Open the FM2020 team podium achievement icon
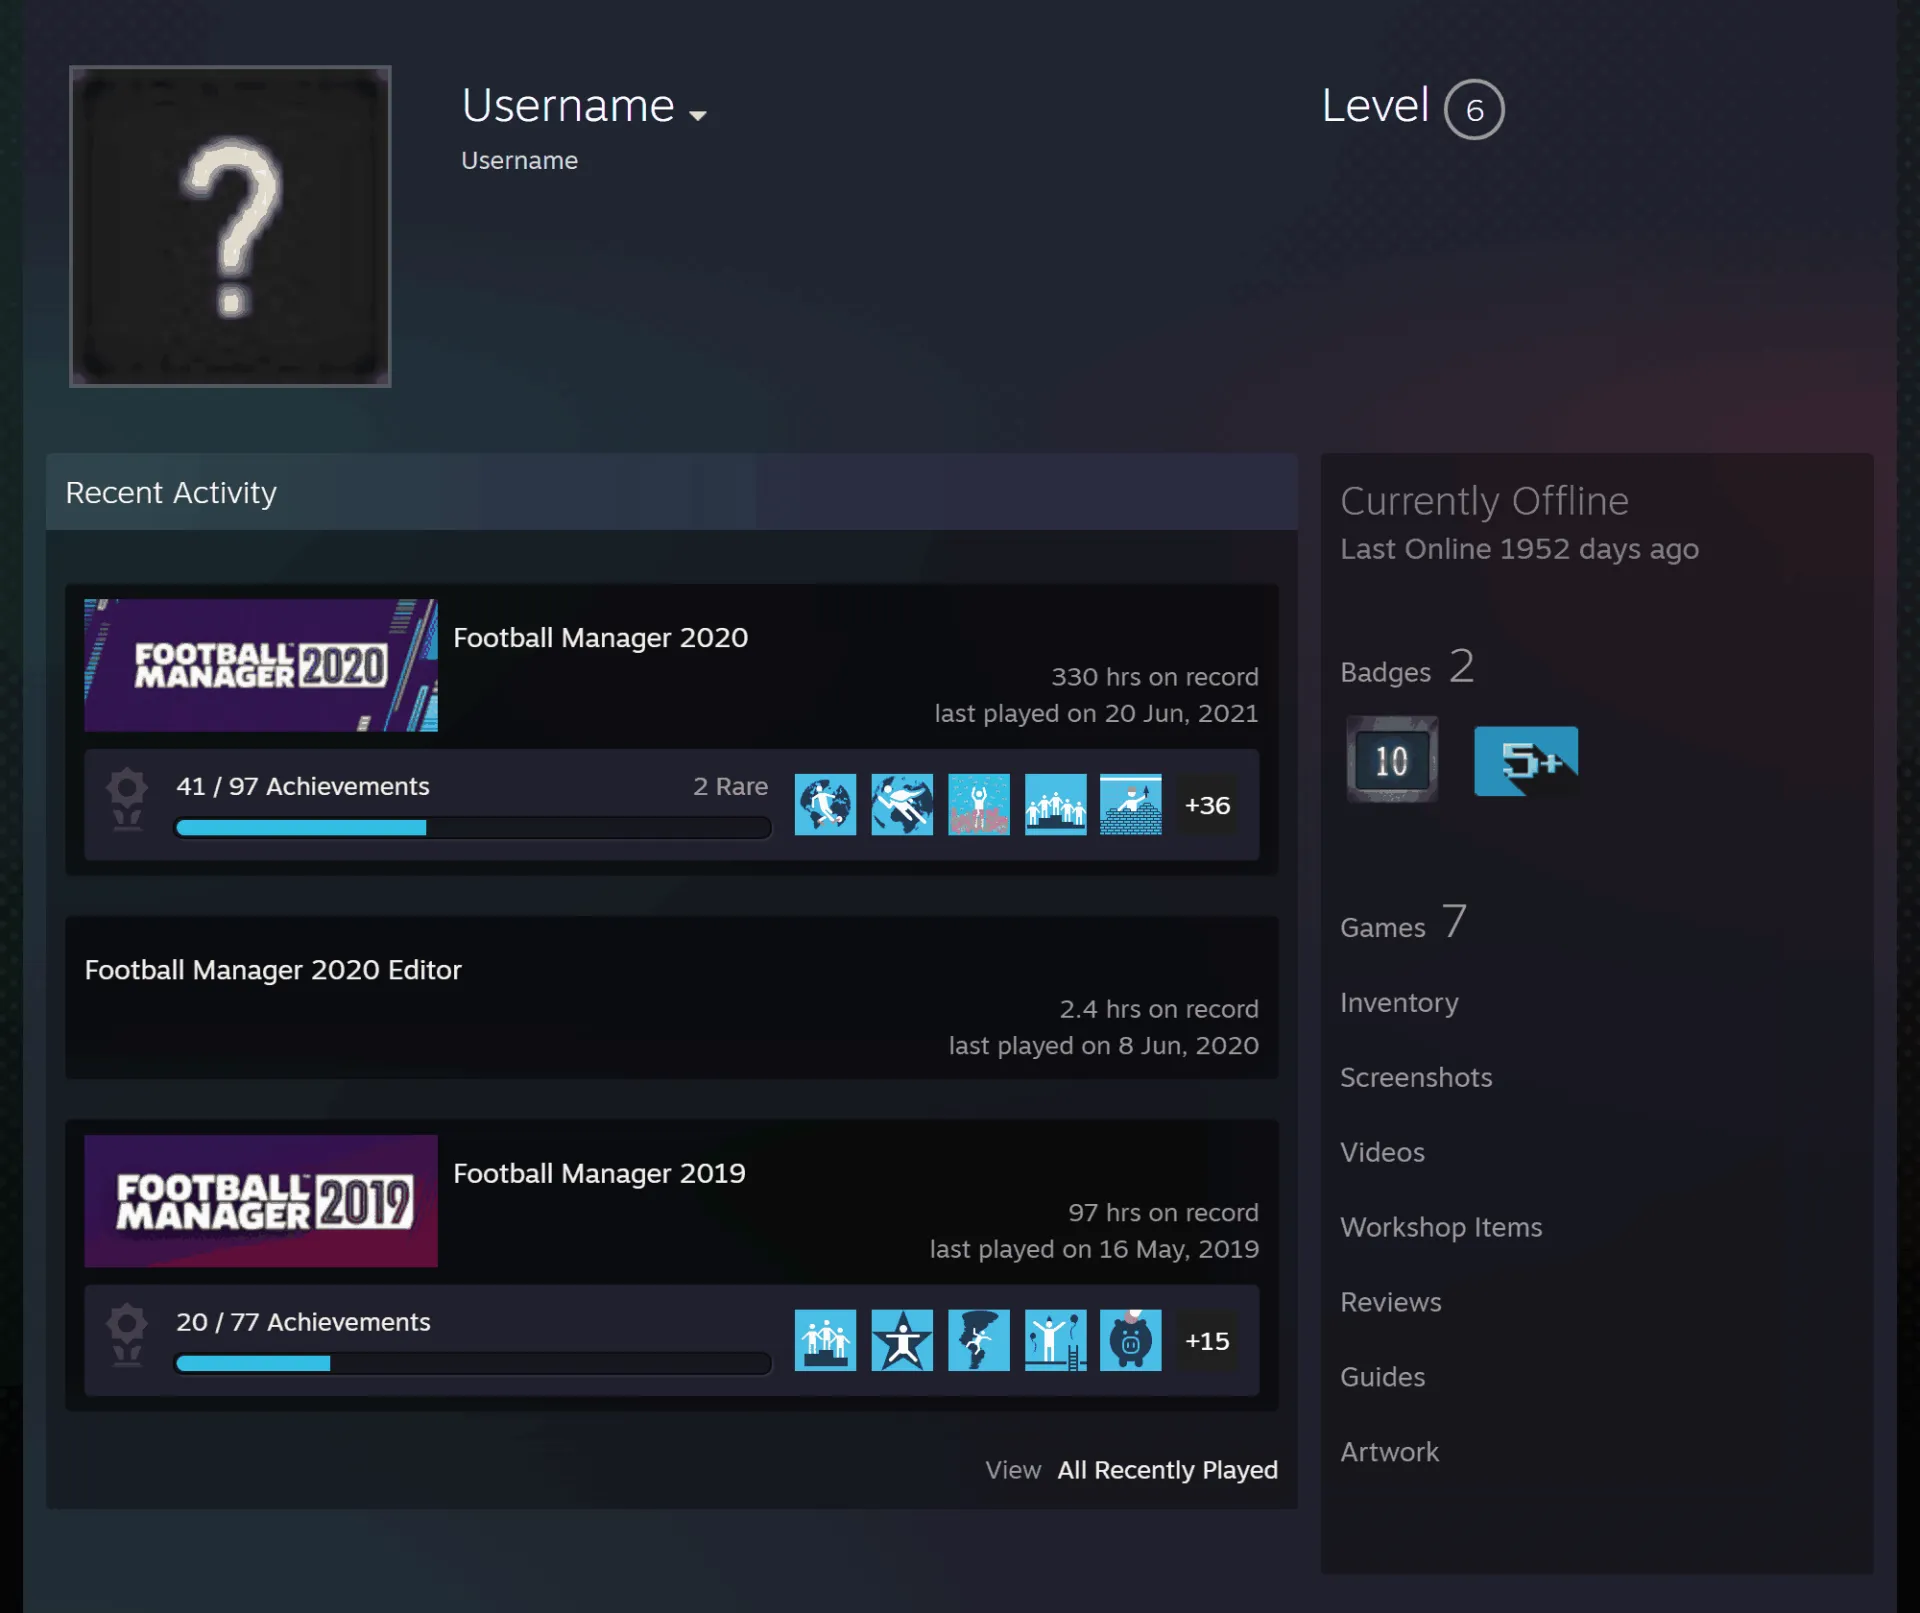The image size is (1920, 1613). point(1055,804)
